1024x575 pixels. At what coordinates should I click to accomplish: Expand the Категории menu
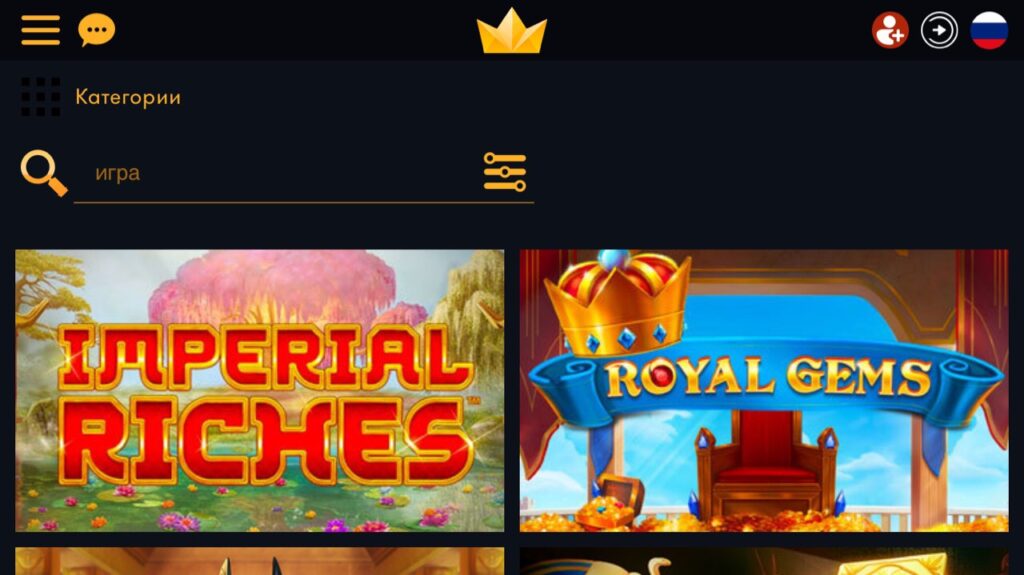(x=128, y=97)
